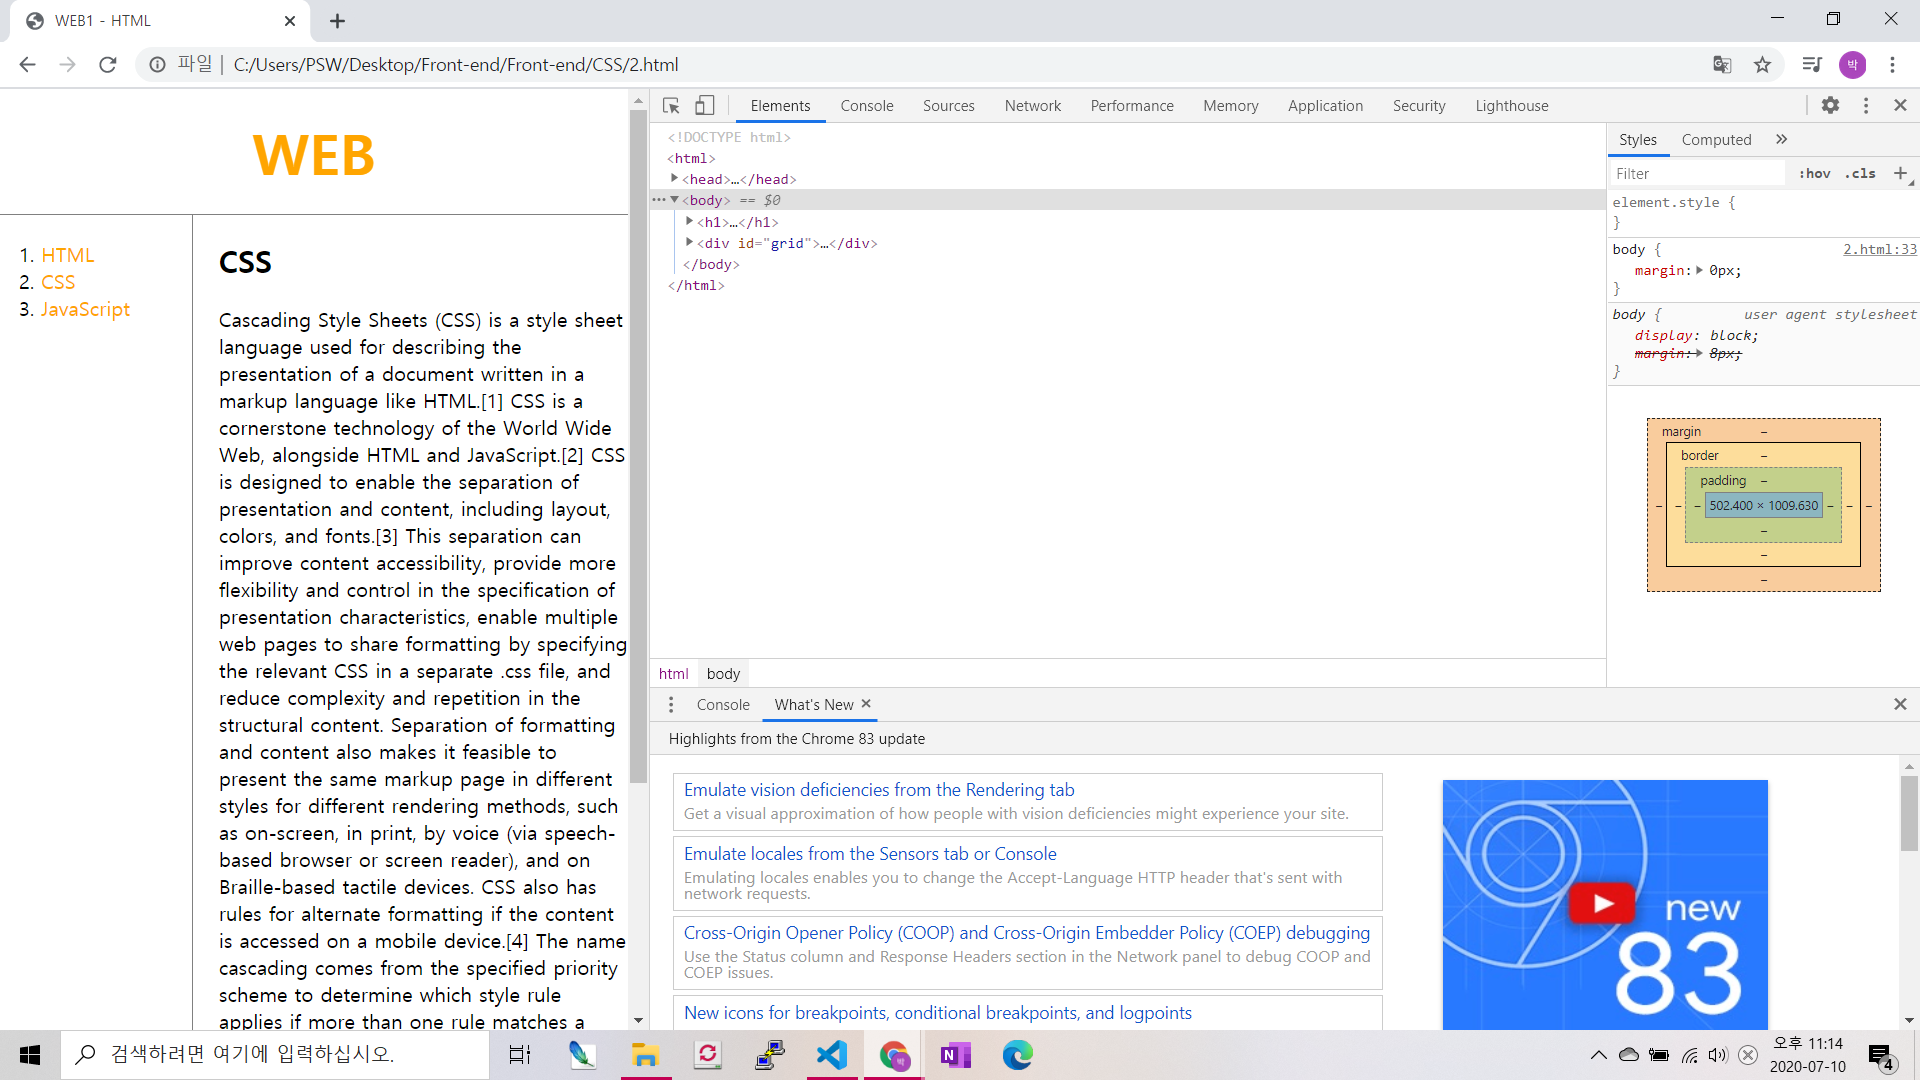Bookmark this page with the star icon
The image size is (1920, 1080).
[x=1762, y=65]
